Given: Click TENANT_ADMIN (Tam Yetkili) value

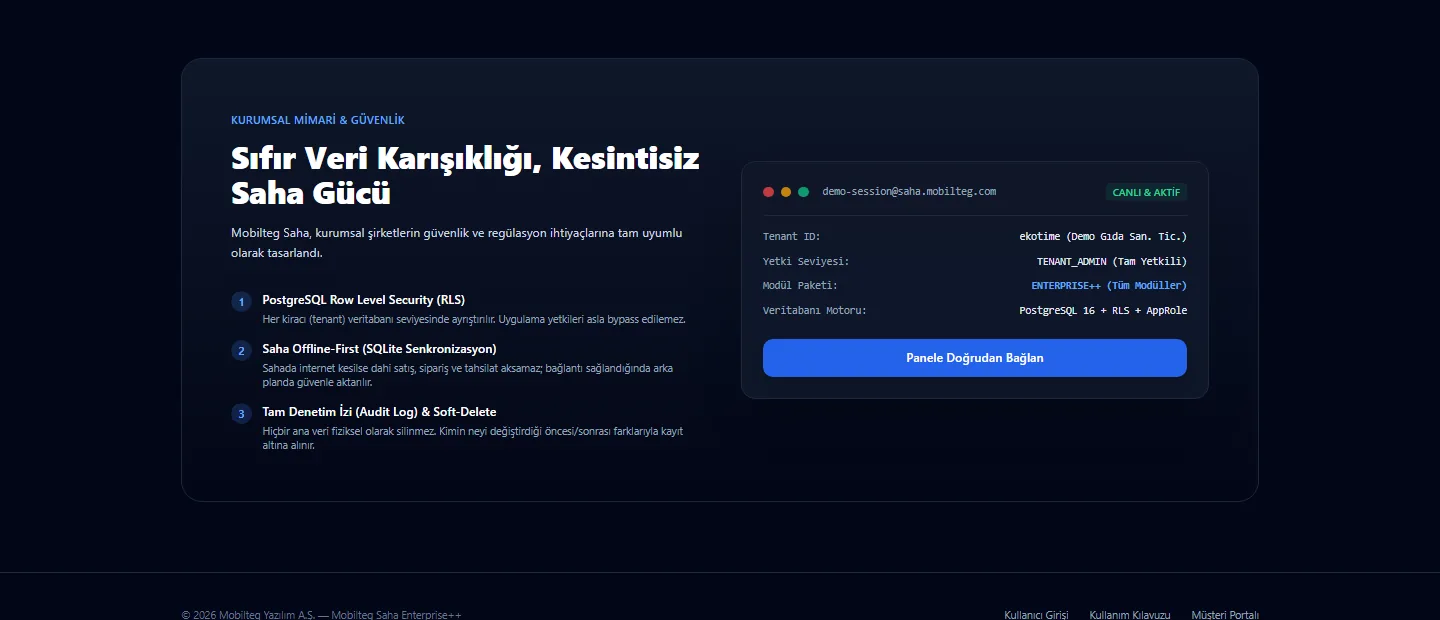Looking at the screenshot, I should (1112, 261).
